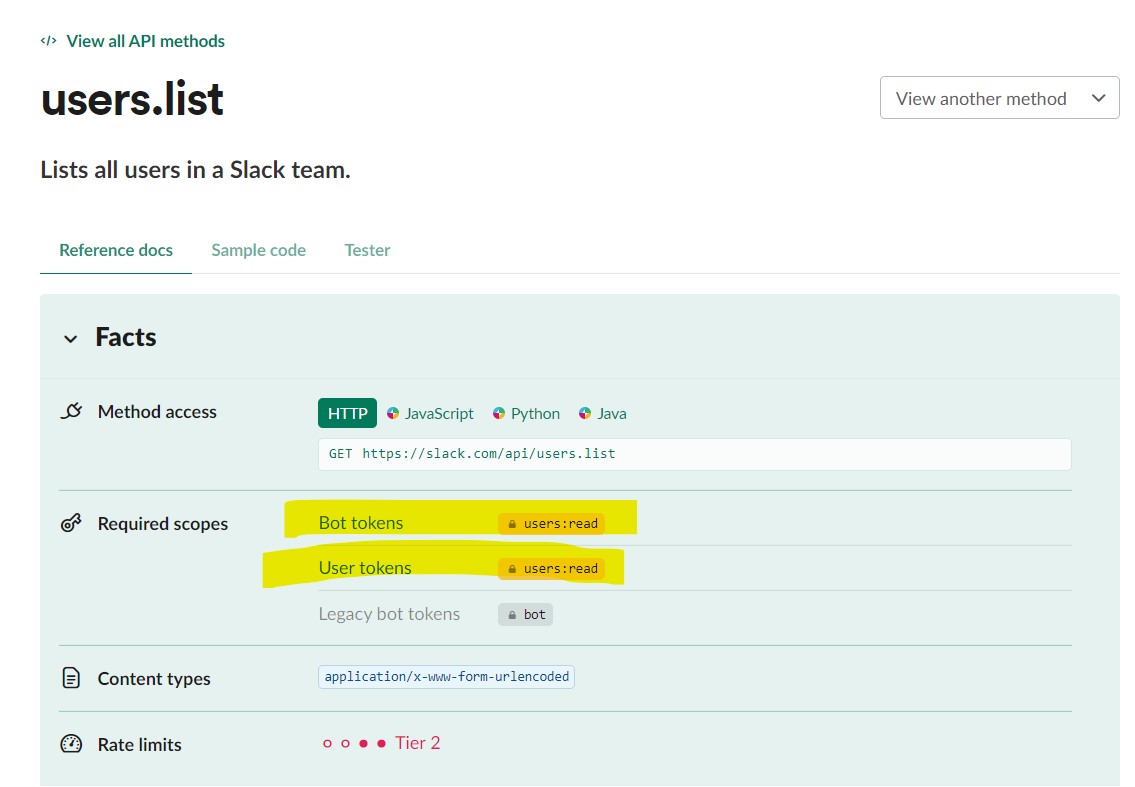1135x787 pixels.
Task: Click the Bot tokens label
Action: tap(360, 523)
